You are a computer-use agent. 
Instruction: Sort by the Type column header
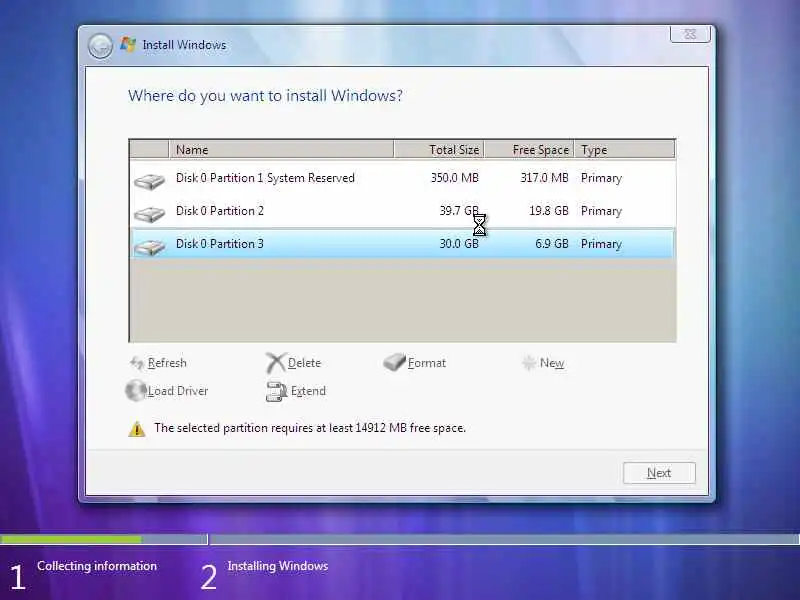pyautogui.click(x=624, y=149)
